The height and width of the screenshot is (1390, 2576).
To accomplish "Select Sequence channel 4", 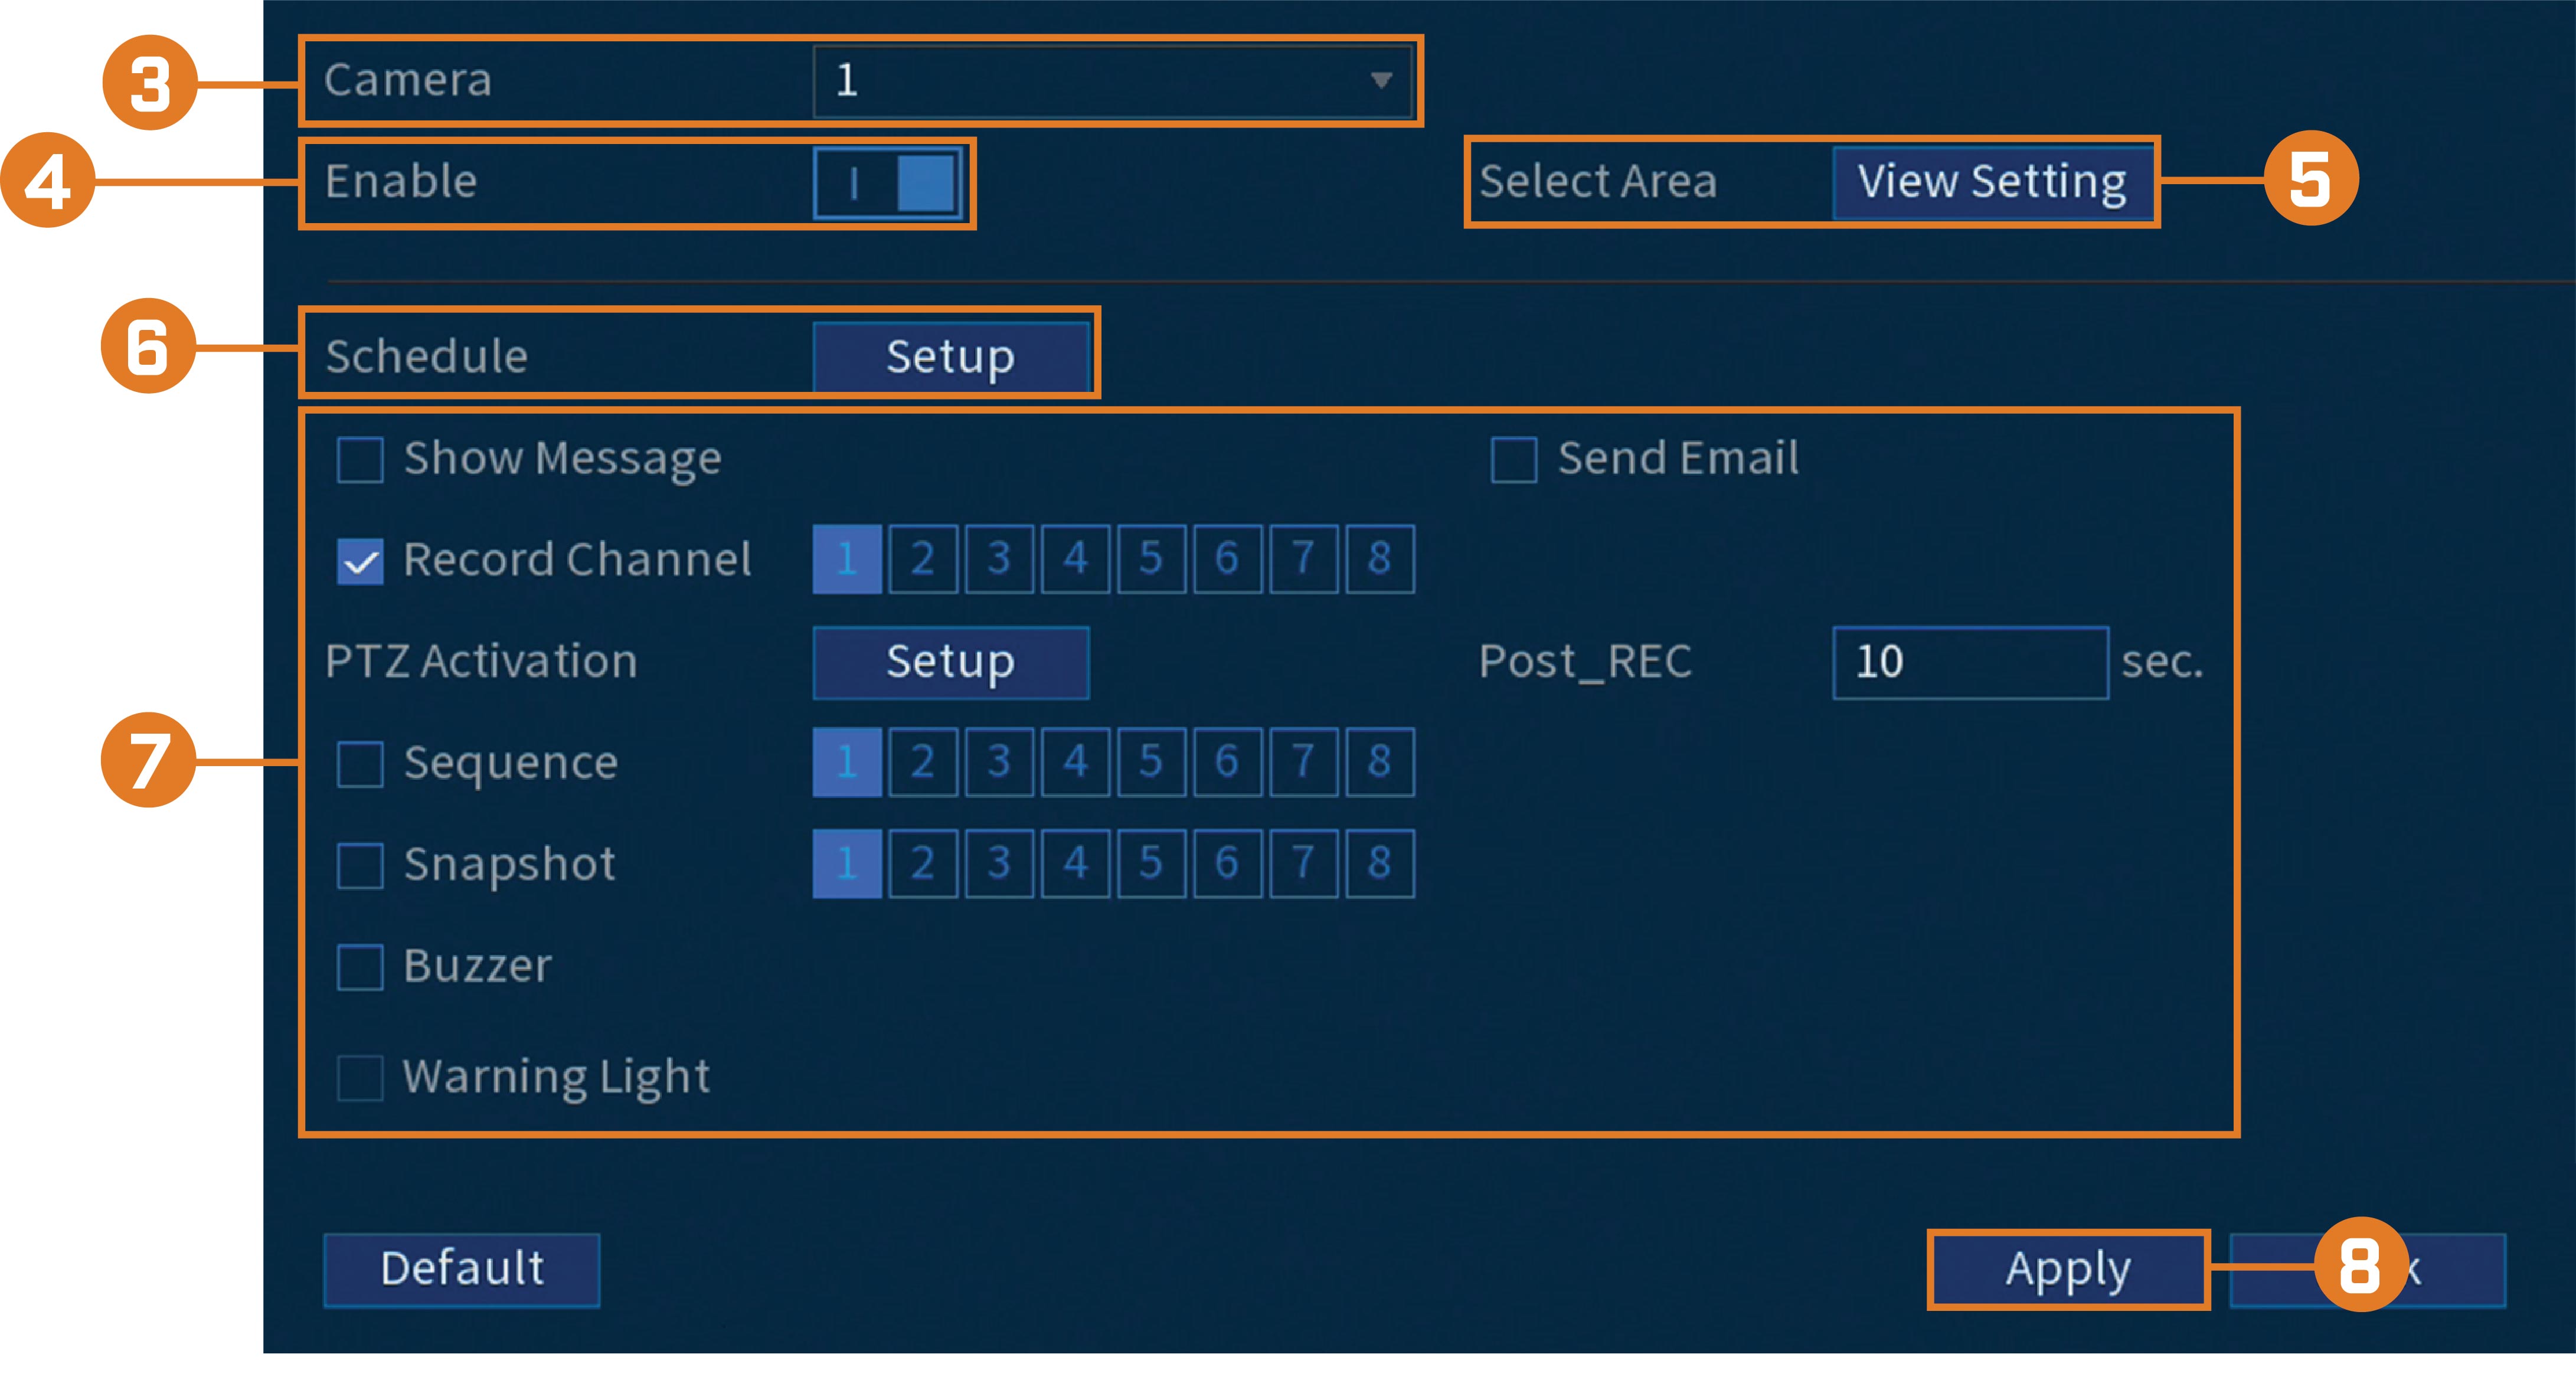I will pos(1076,762).
